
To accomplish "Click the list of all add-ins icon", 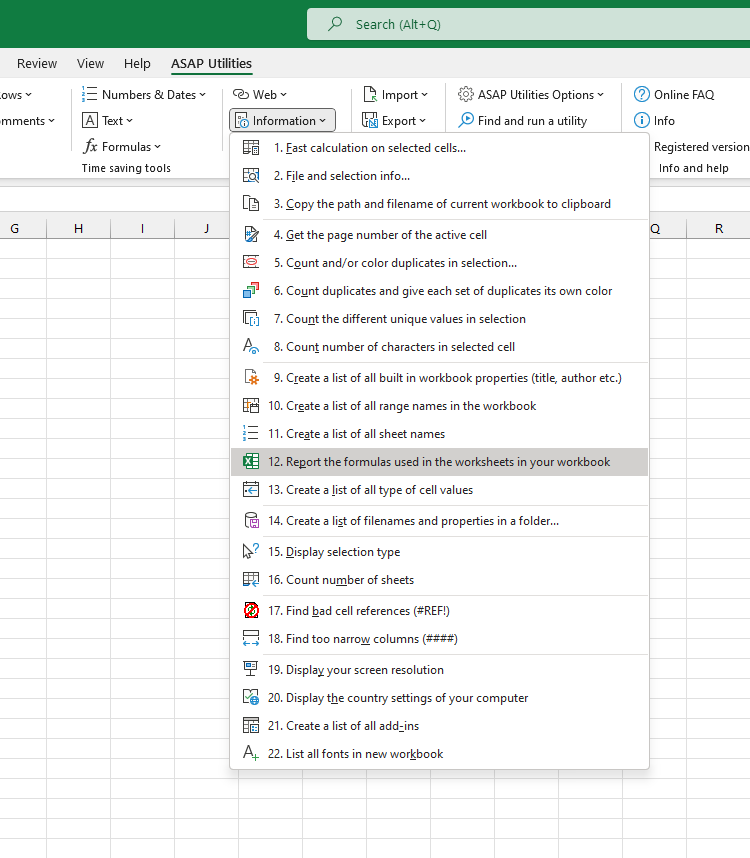I will [x=251, y=726].
